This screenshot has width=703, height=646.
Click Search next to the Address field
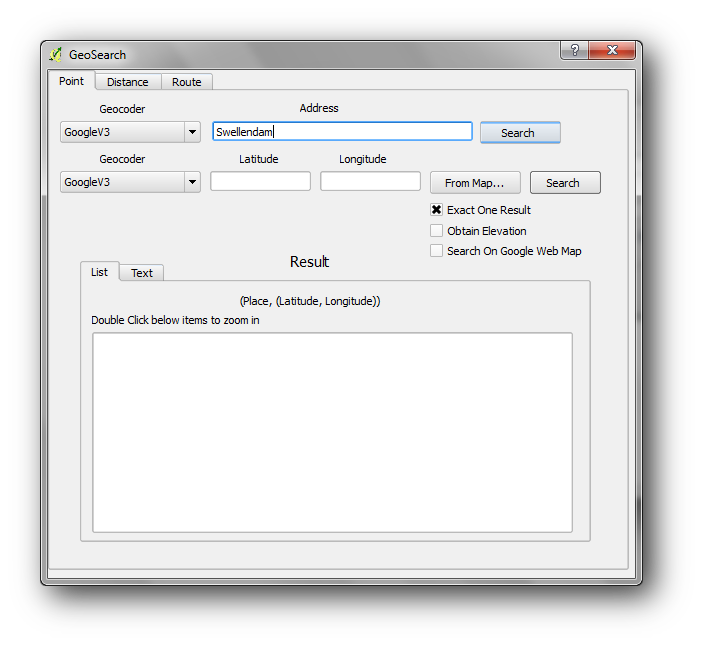pos(520,133)
